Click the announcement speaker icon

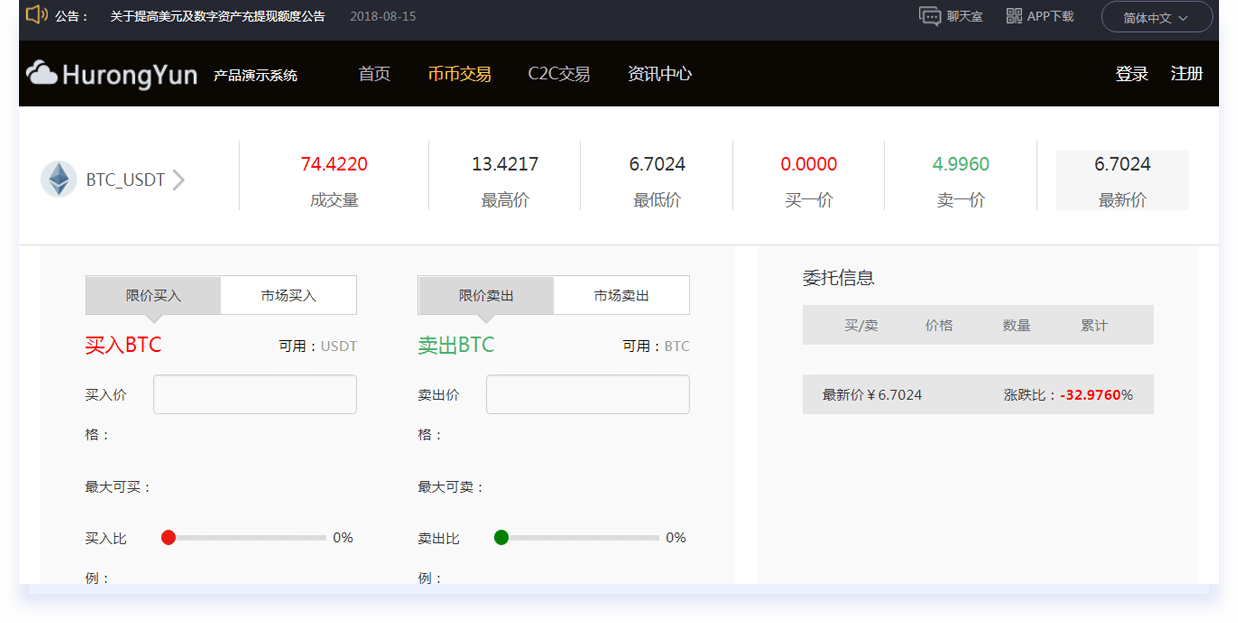click(x=36, y=15)
